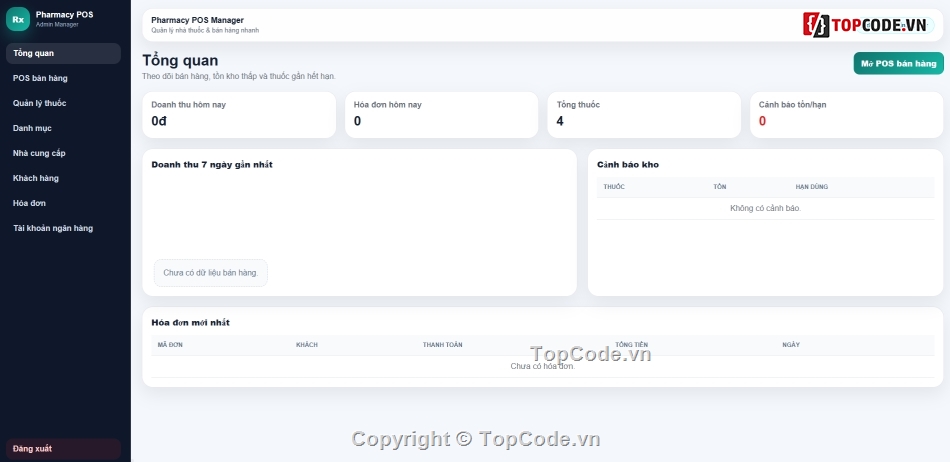The height and width of the screenshot is (462, 950).
Task: Click the THANH TOÁN column header
Action: pos(442,345)
